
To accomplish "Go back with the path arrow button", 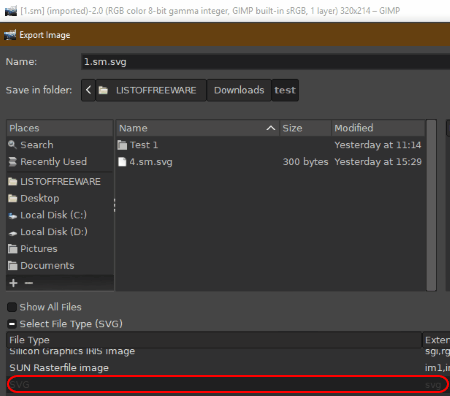I will (x=88, y=90).
